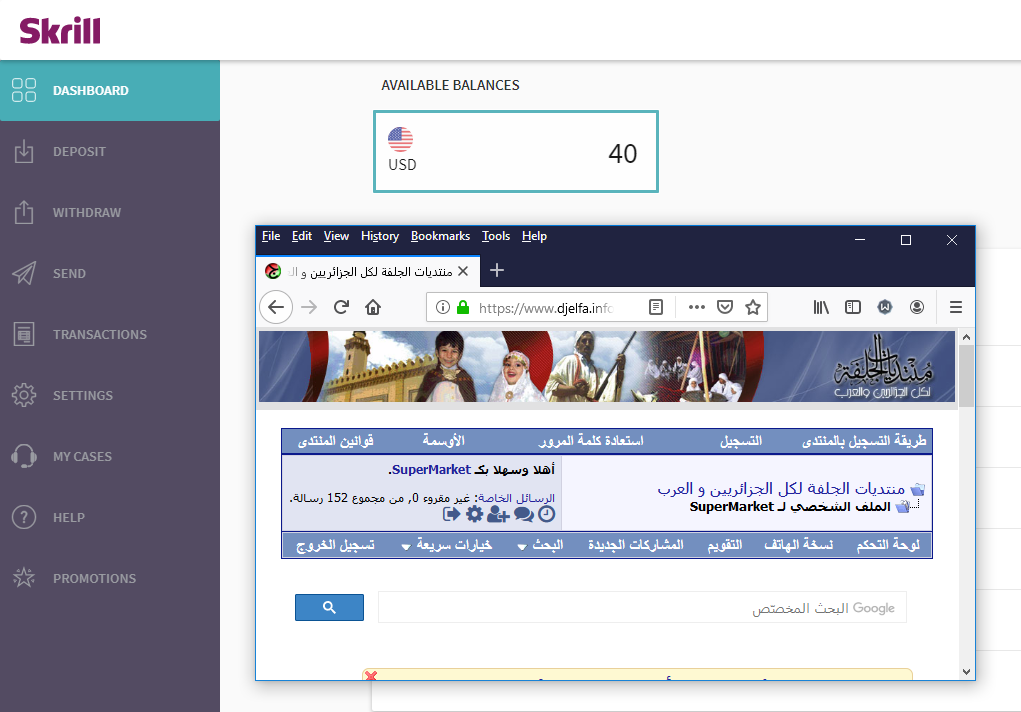Show site information icon in address bar
1021x712 pixels.
tap(443, 307)
